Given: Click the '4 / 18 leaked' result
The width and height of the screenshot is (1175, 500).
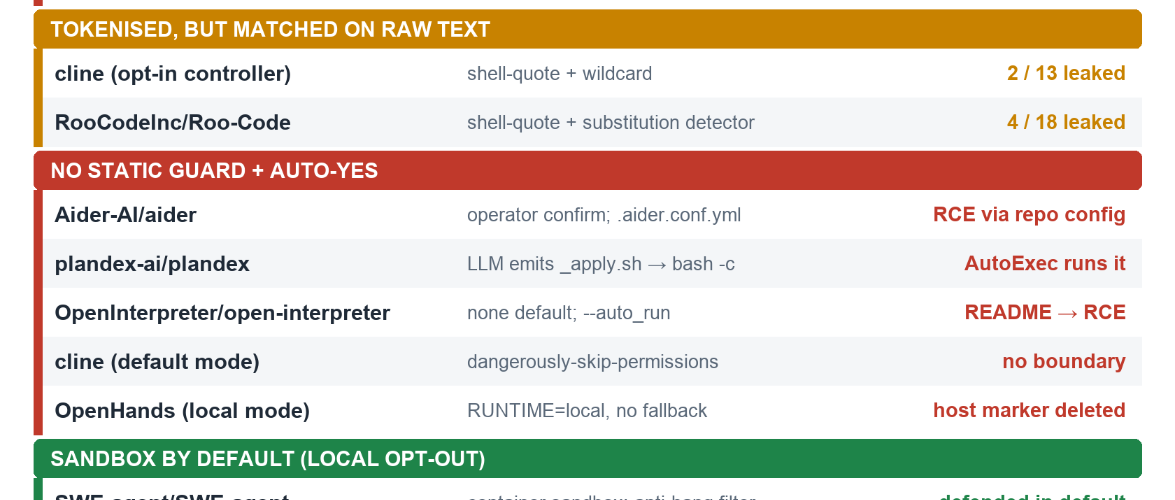Looking at the screenshot, I should pos(1066,122).
